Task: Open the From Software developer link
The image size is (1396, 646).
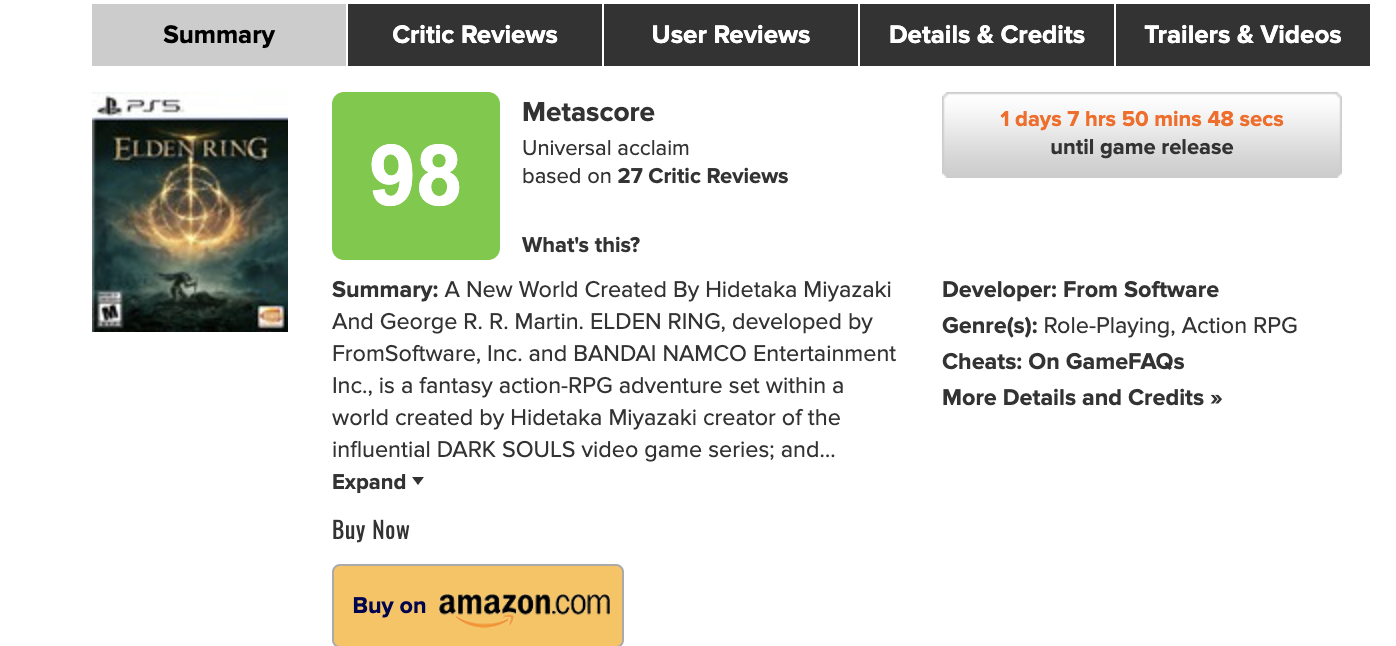Action: (1140, 290)
